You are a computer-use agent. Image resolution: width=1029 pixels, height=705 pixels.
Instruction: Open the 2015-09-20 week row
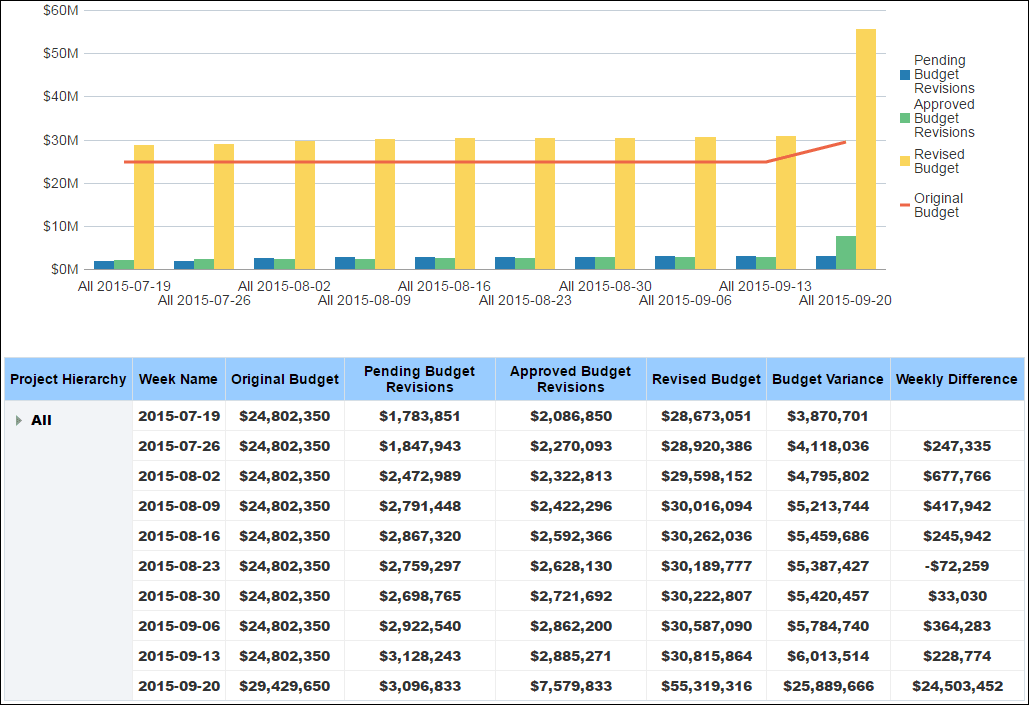178,688
